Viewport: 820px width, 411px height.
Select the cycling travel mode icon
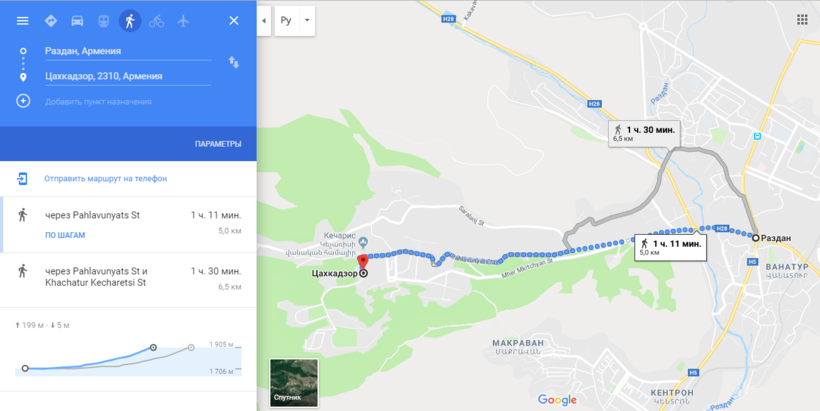point(156,21)
